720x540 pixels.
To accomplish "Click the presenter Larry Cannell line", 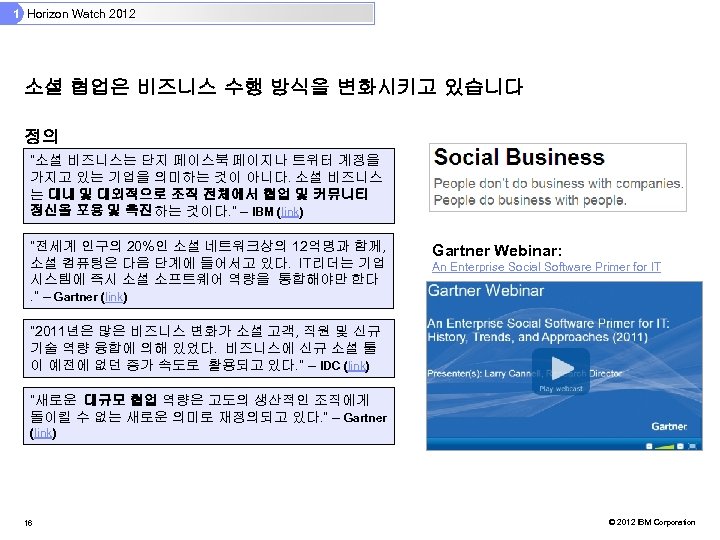I will tap(524, 373).
